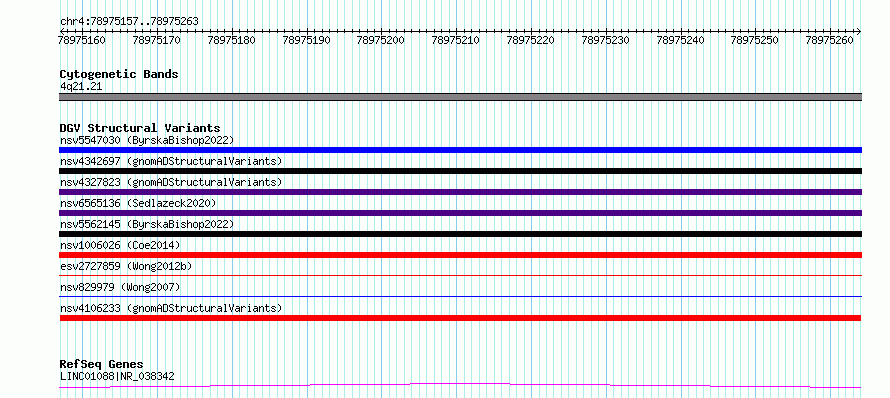Select the purple nsv4327823 variant bar

460,192
